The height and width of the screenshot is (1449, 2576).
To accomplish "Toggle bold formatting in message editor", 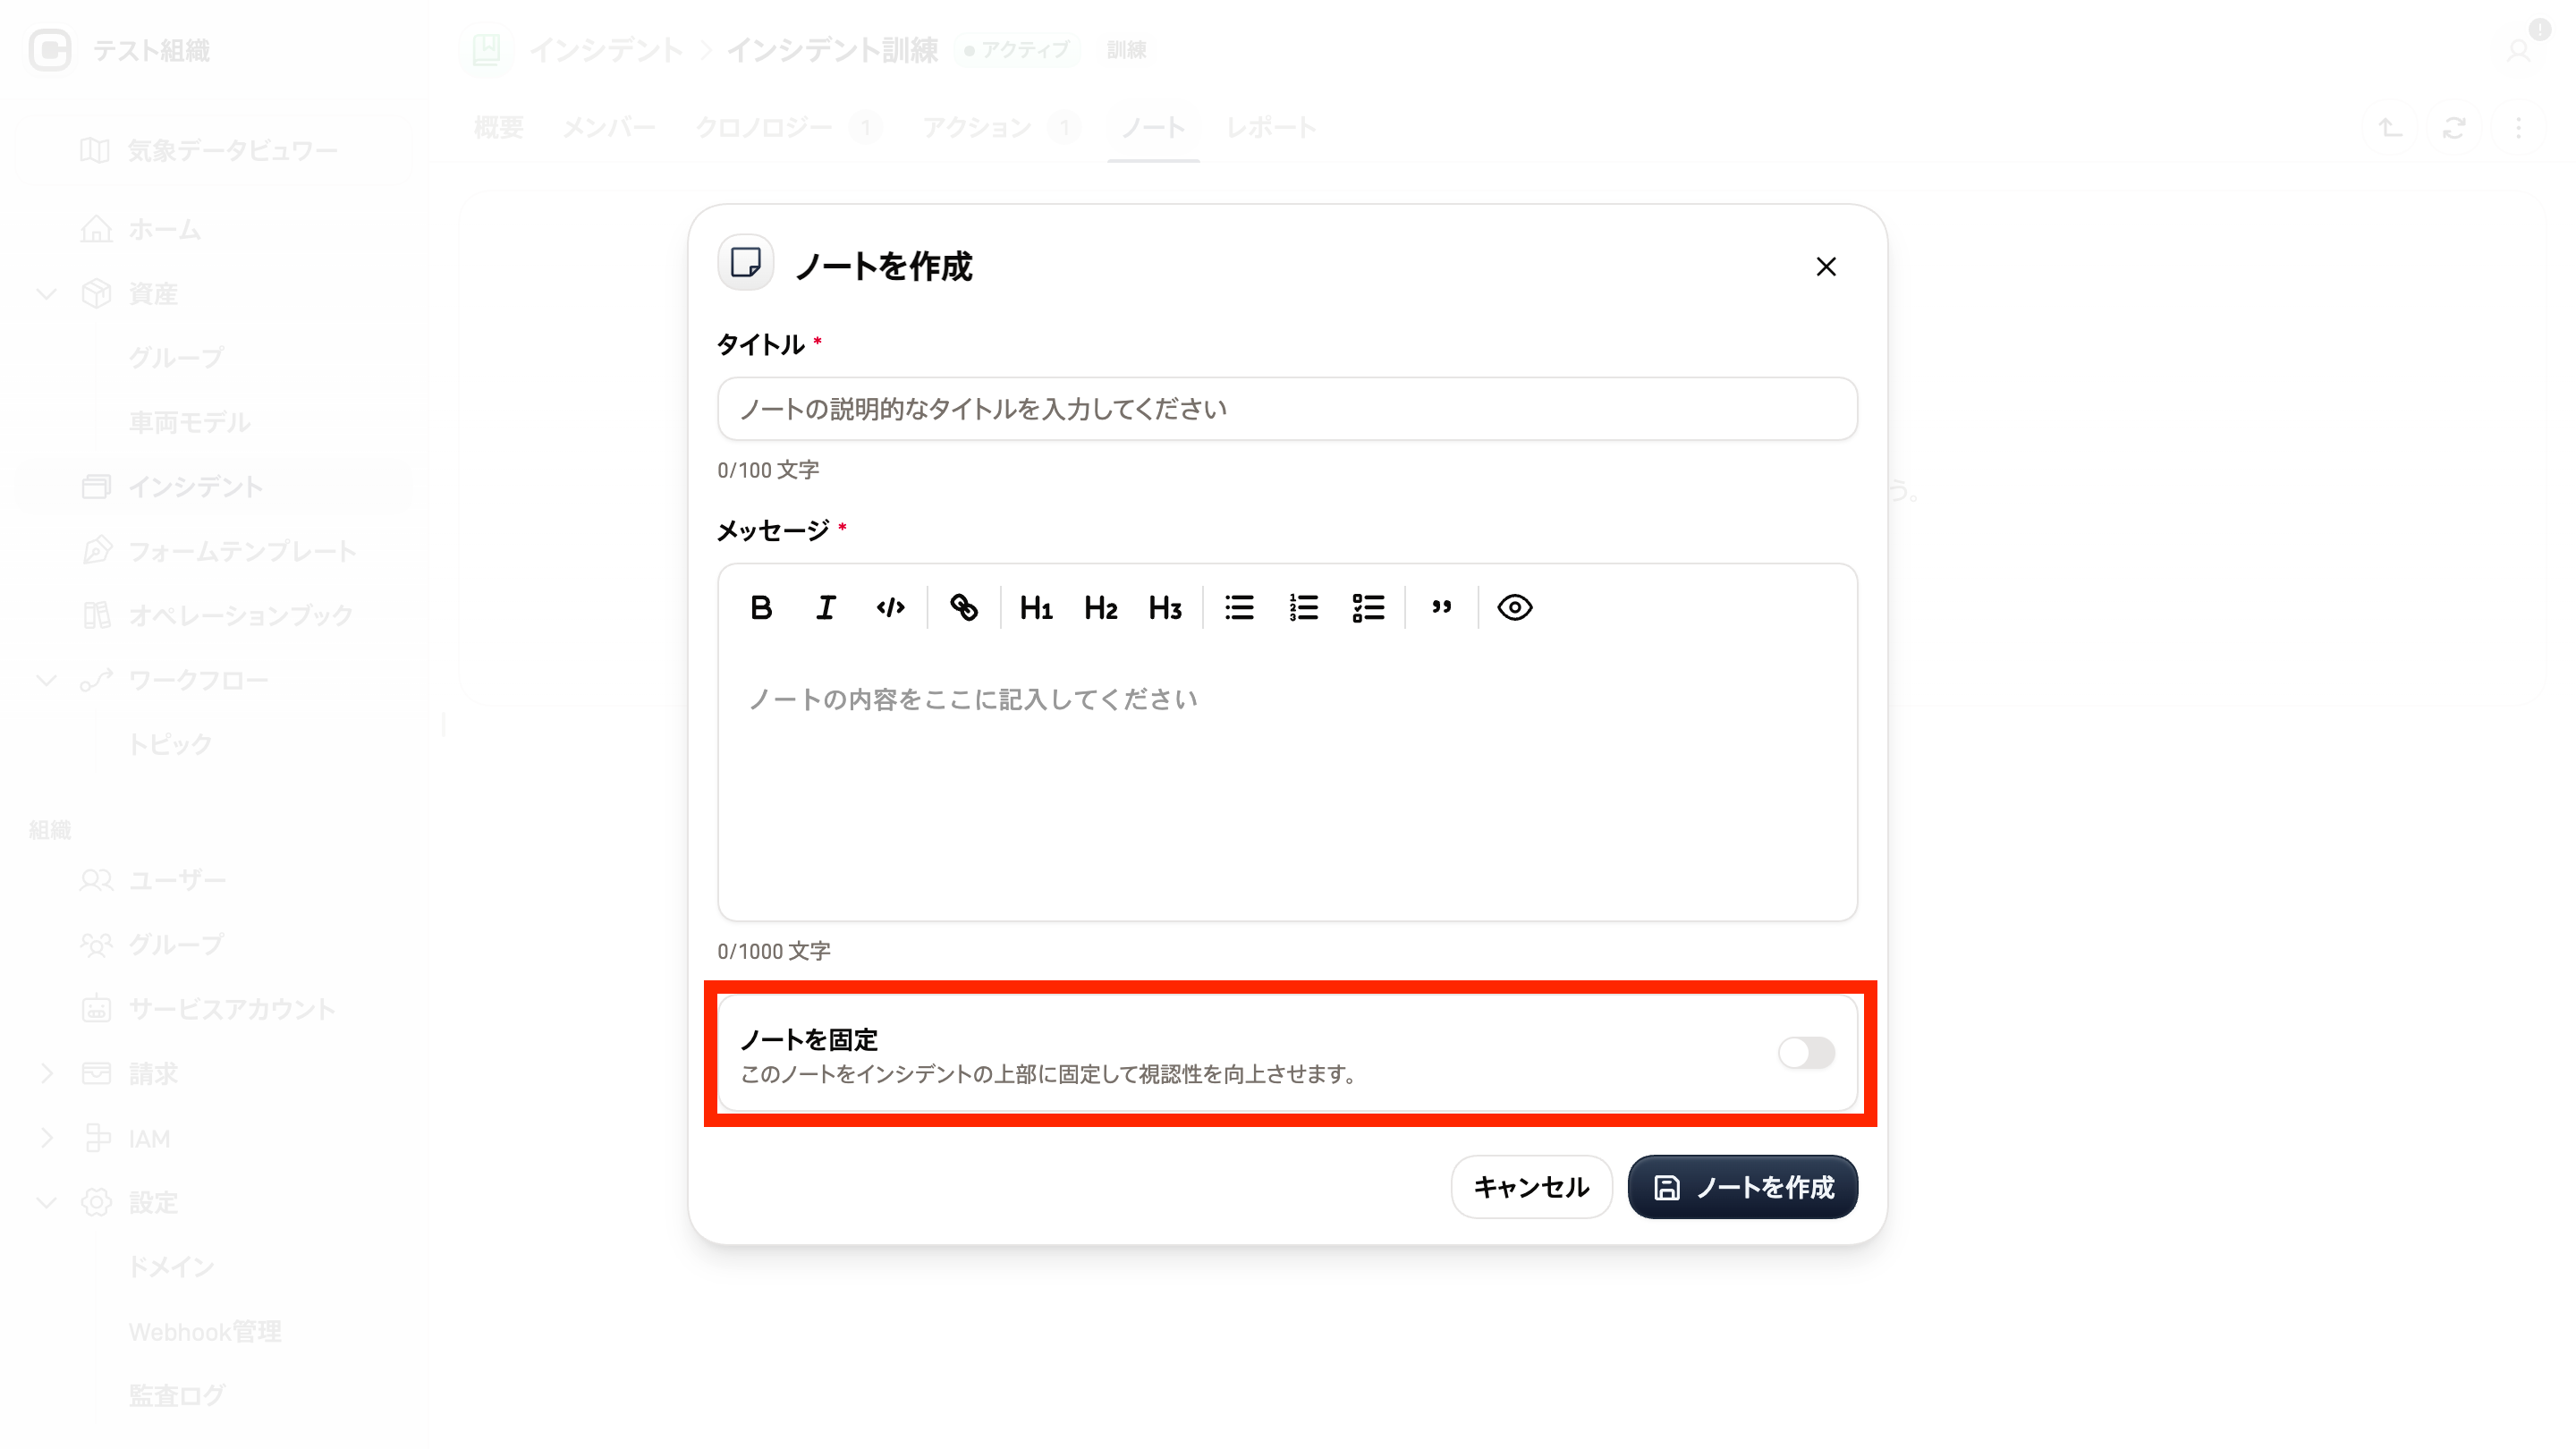I will 761,607.
